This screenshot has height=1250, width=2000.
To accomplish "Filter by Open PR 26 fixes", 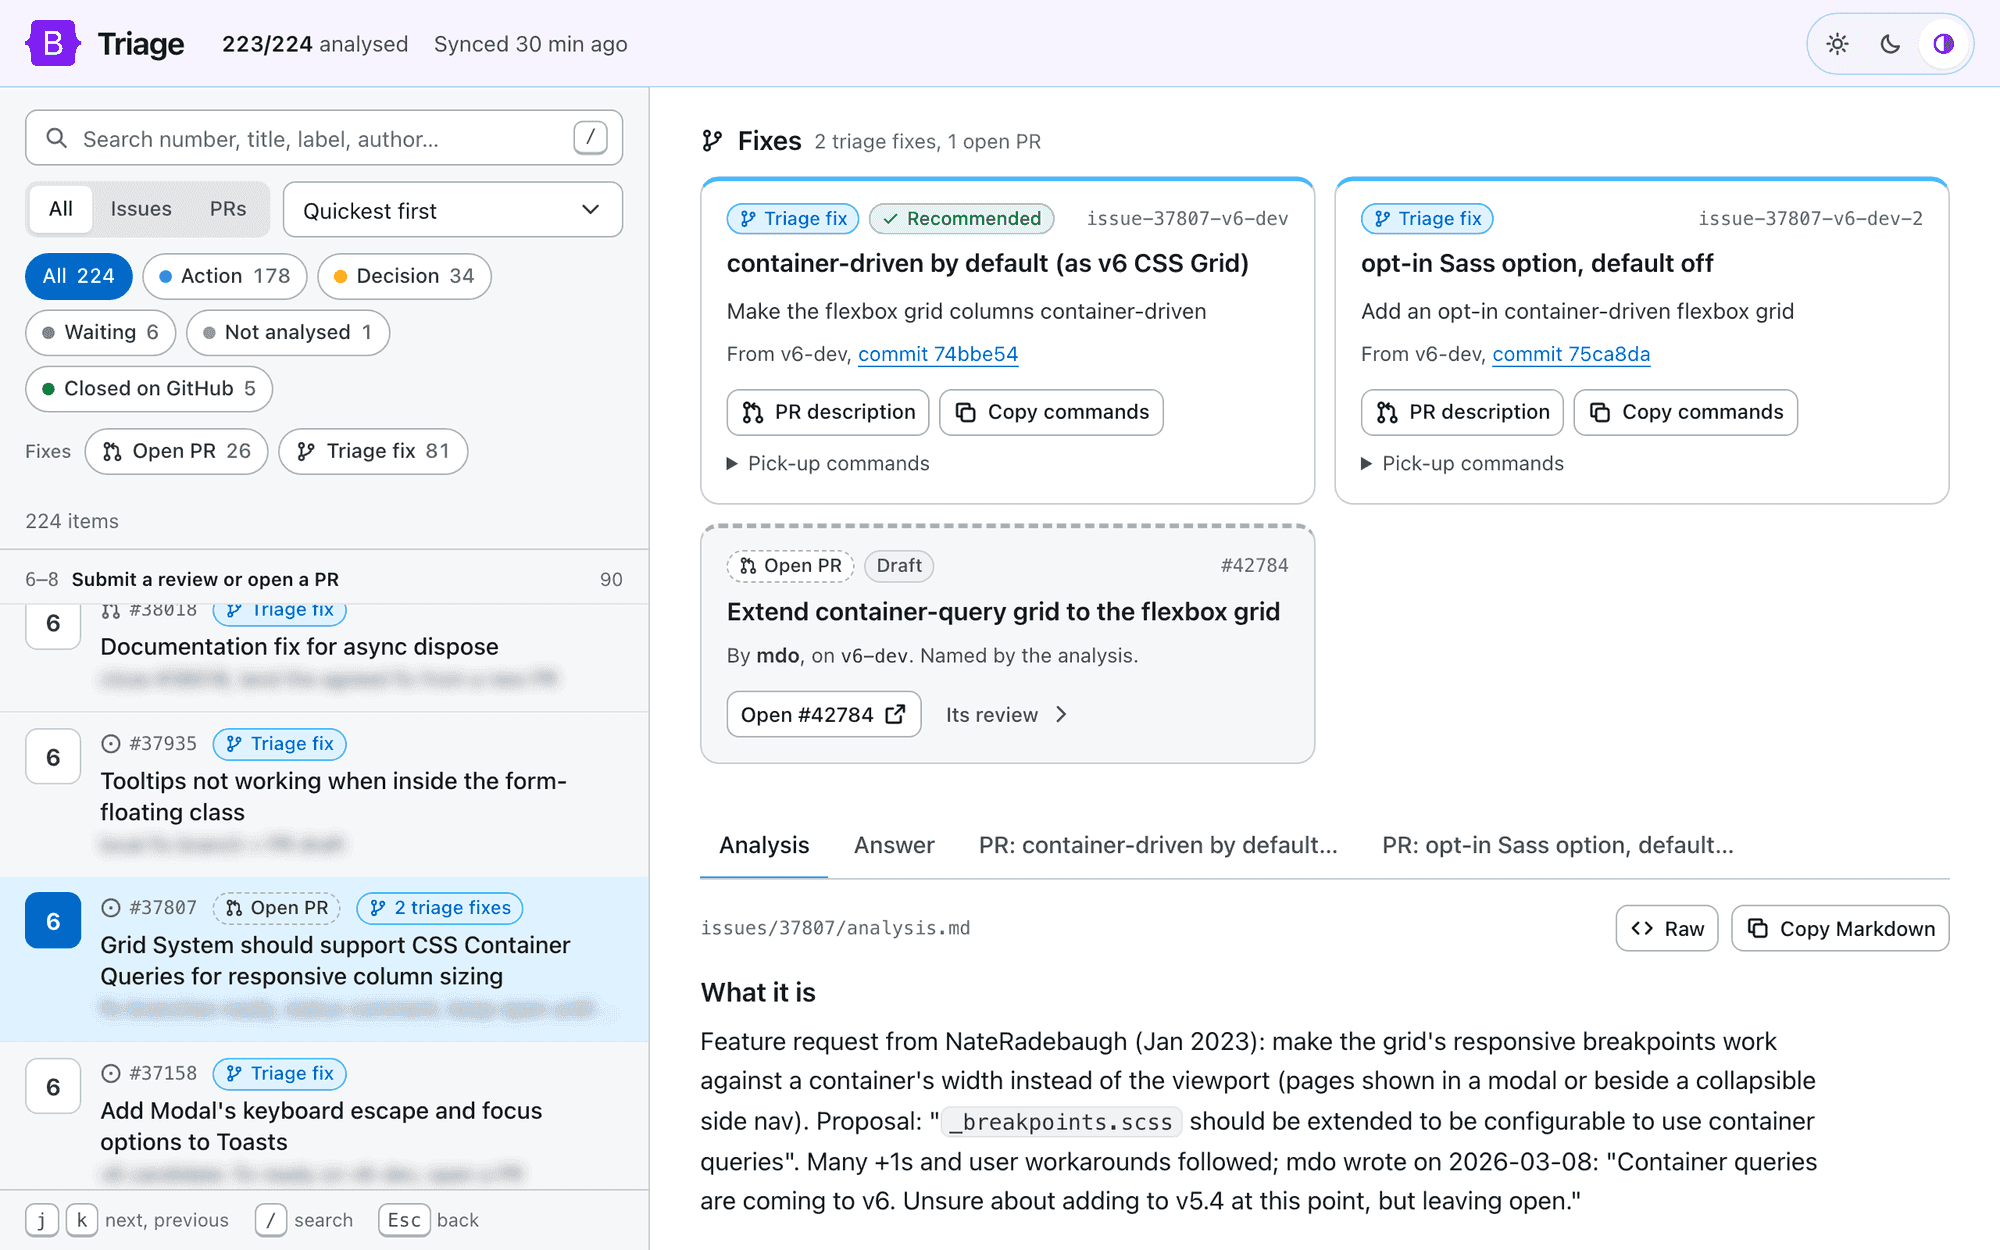I will pos(177,451).
